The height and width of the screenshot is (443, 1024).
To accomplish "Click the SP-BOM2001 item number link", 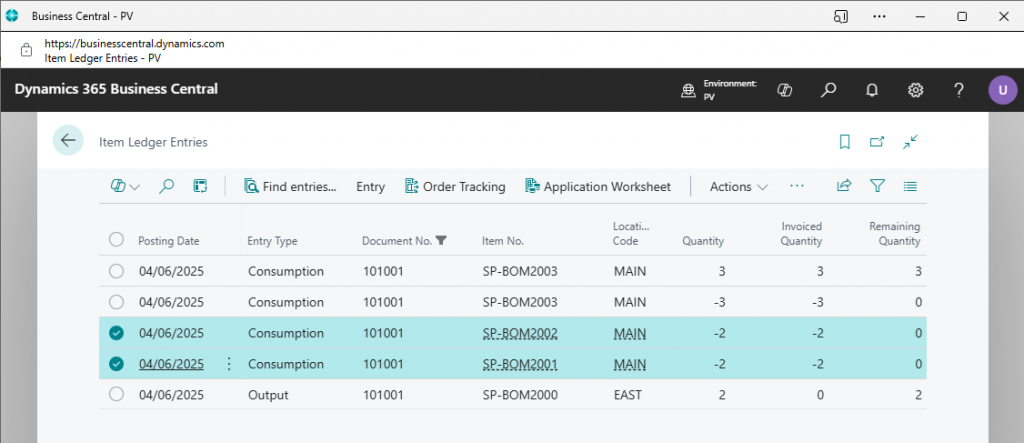I will pyautogui.click(x=519, y=364).
